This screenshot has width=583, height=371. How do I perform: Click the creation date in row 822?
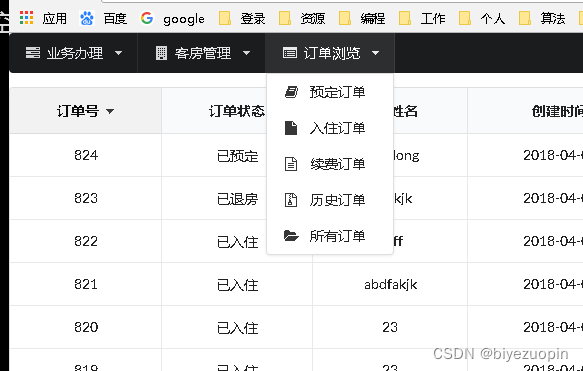553,241
